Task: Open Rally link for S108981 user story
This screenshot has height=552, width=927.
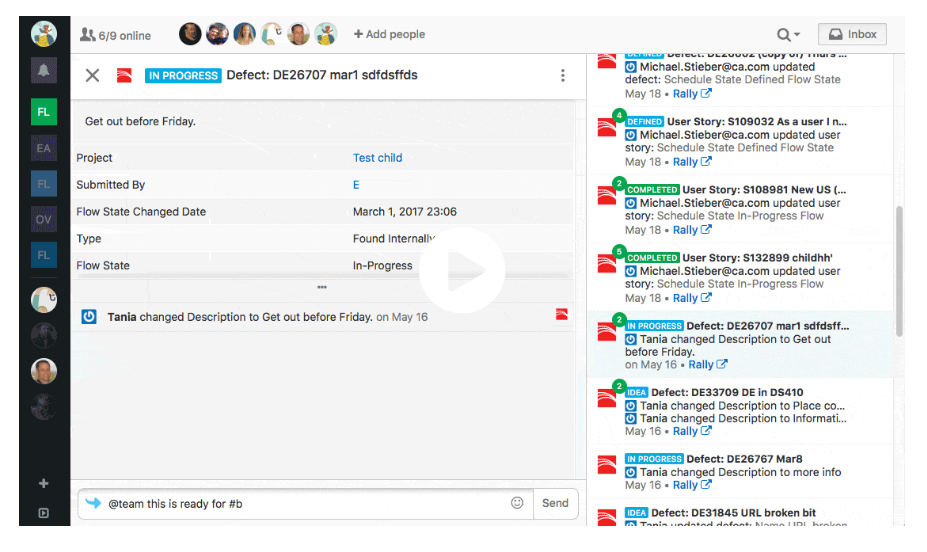Action: point(692,230)
